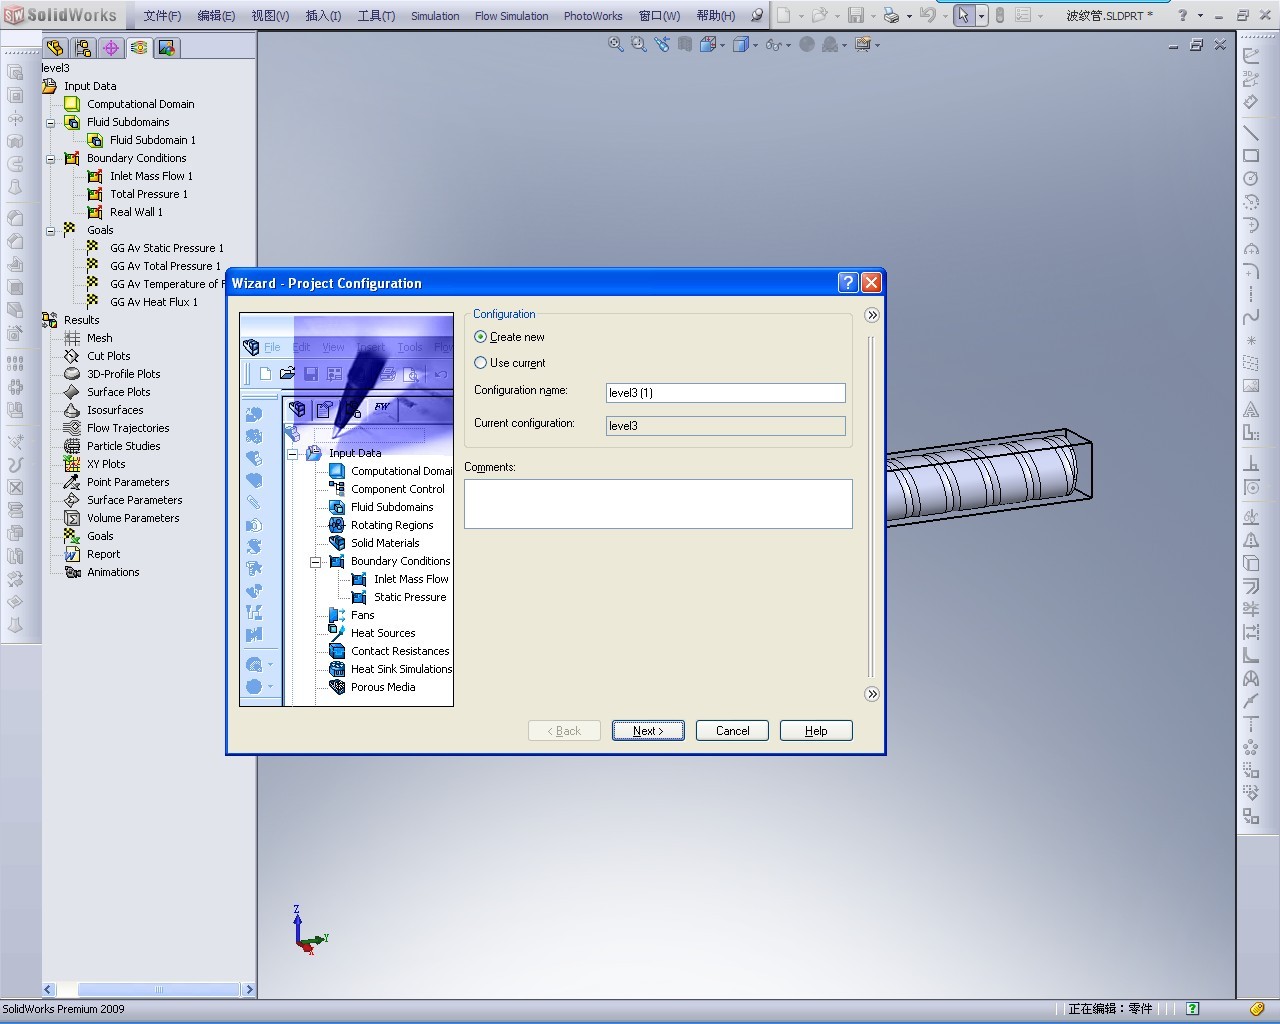Open the view orientation dropdown arrow
1280x1024 pixels.
click(722, 45)
